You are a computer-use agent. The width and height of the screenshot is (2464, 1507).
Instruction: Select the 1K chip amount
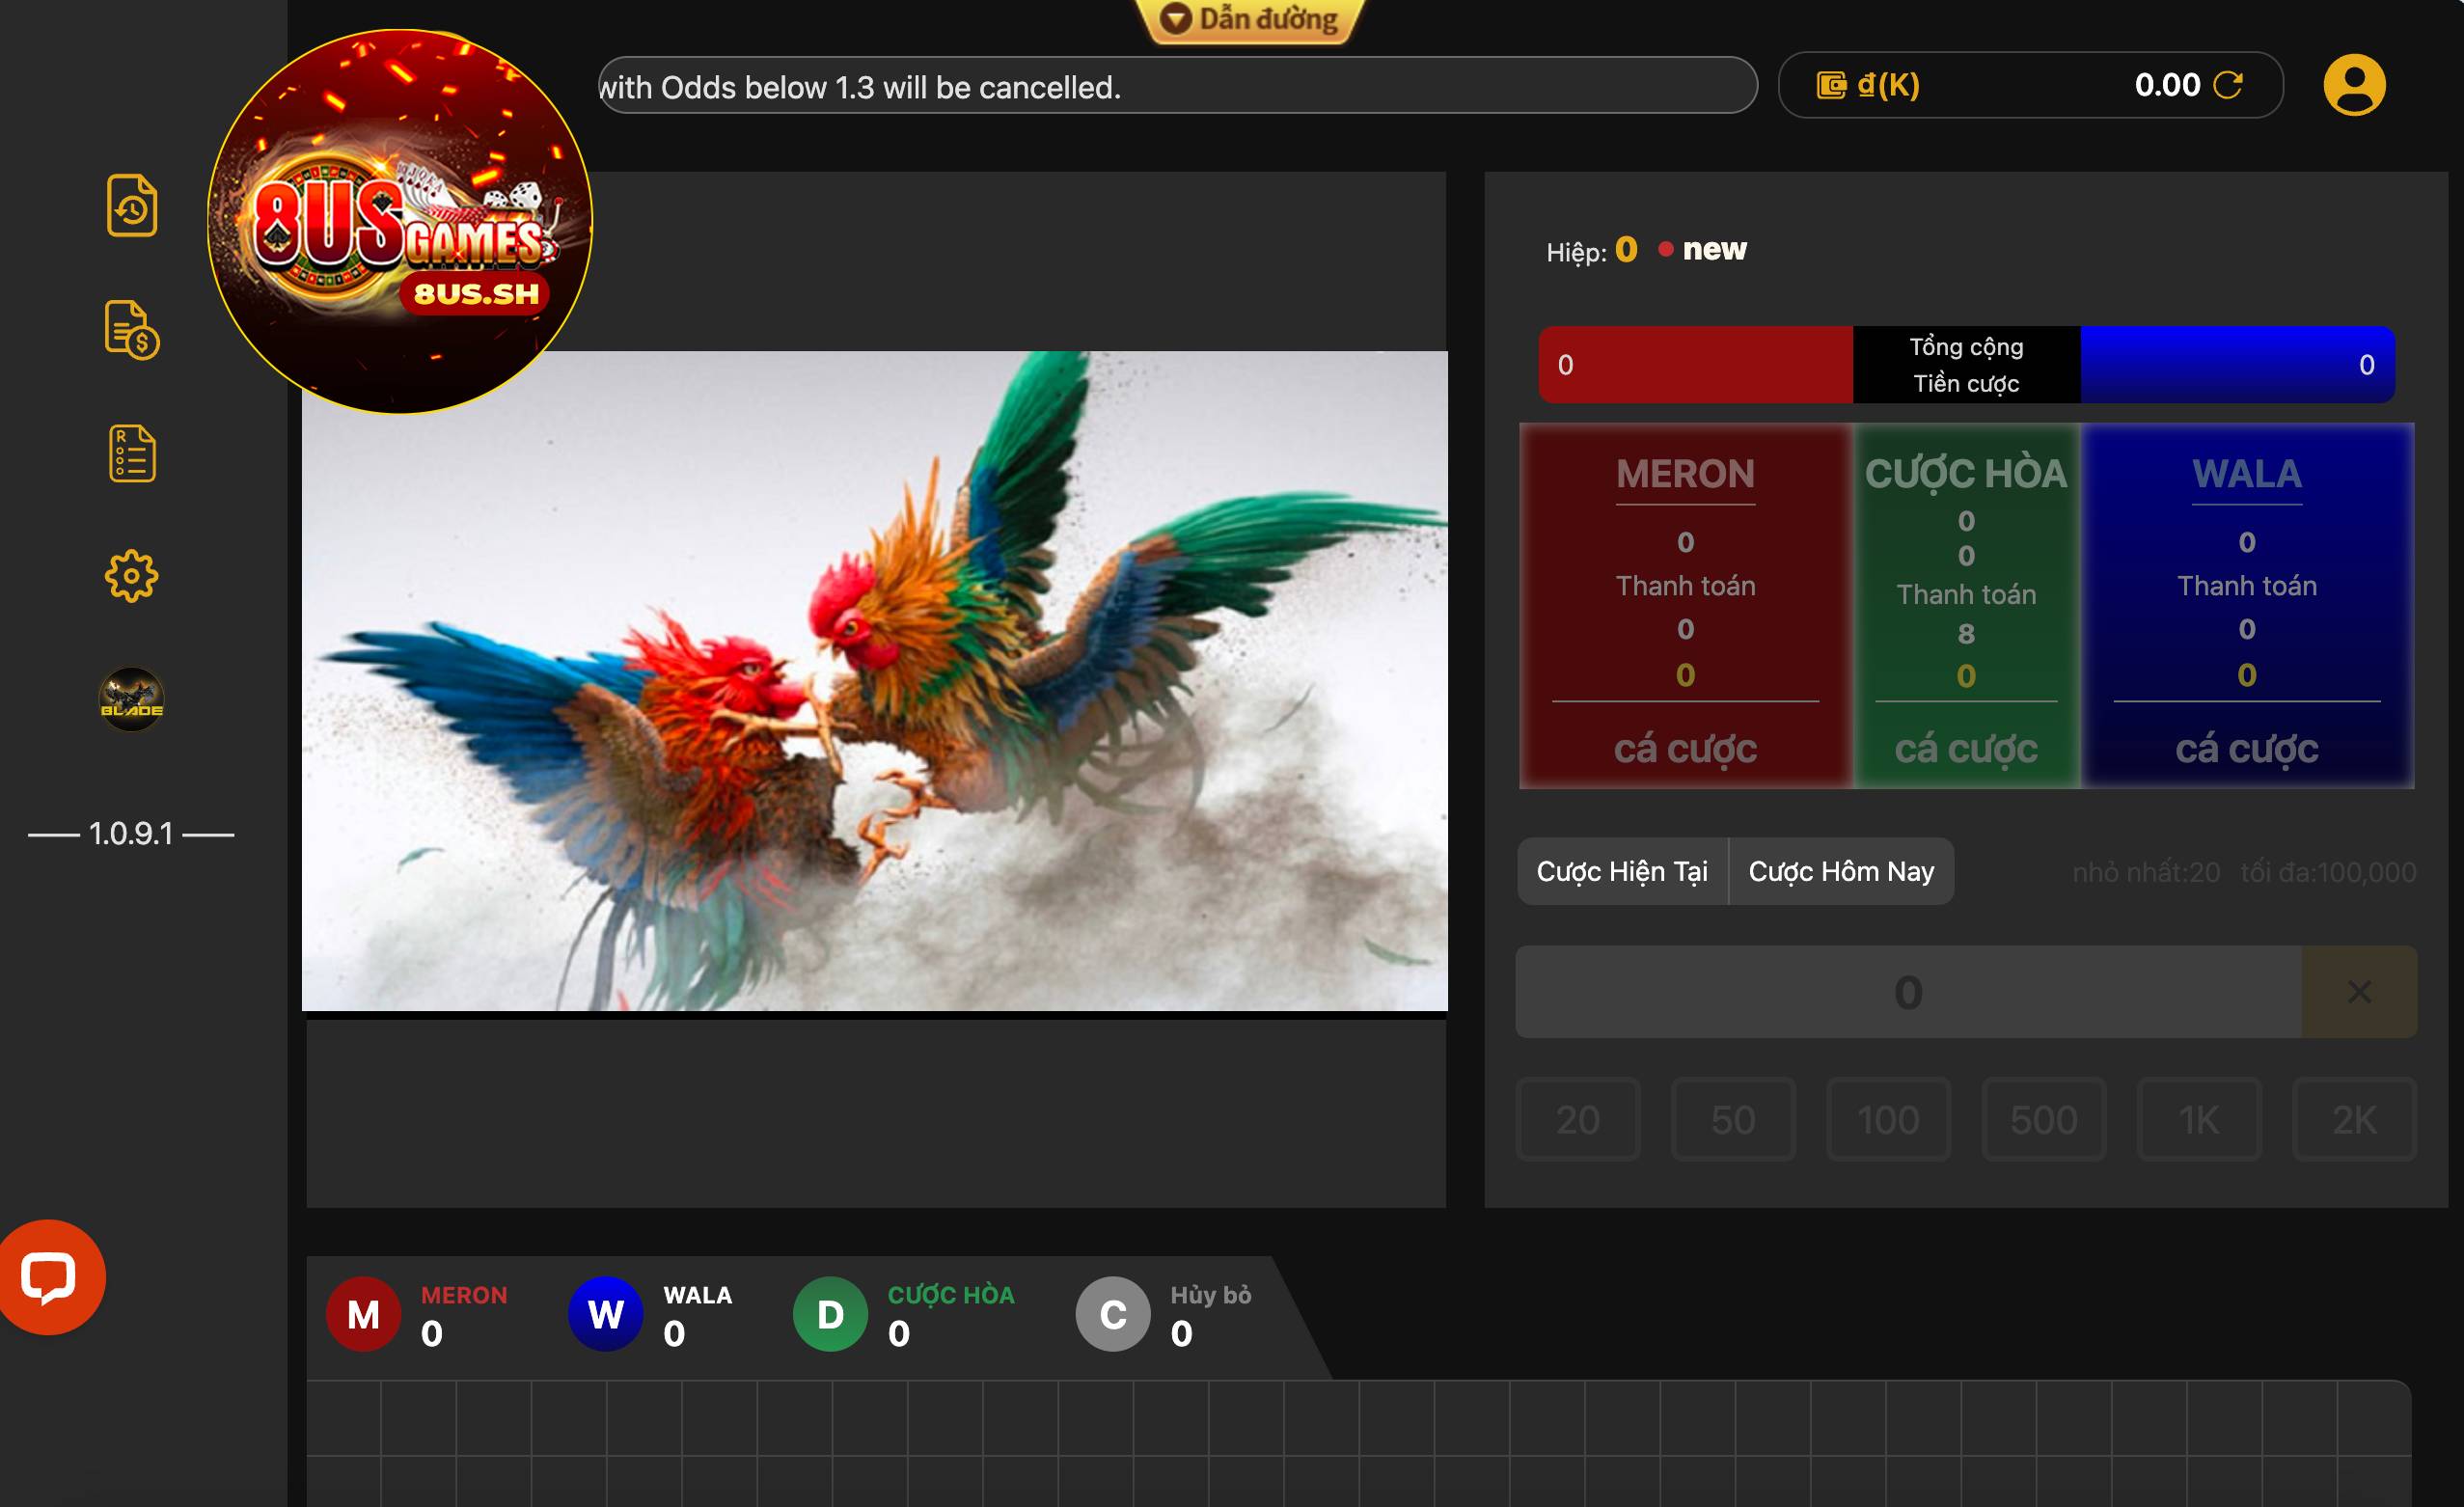pos(2199,1119)
